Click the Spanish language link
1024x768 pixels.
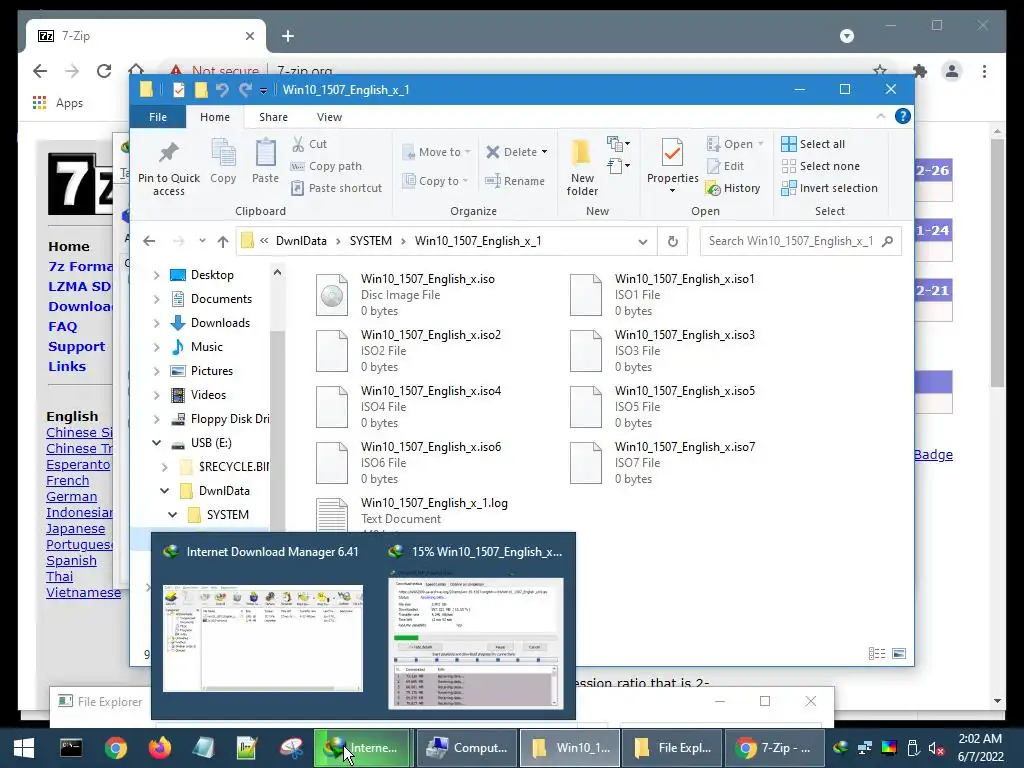click(x=71, y=561)
